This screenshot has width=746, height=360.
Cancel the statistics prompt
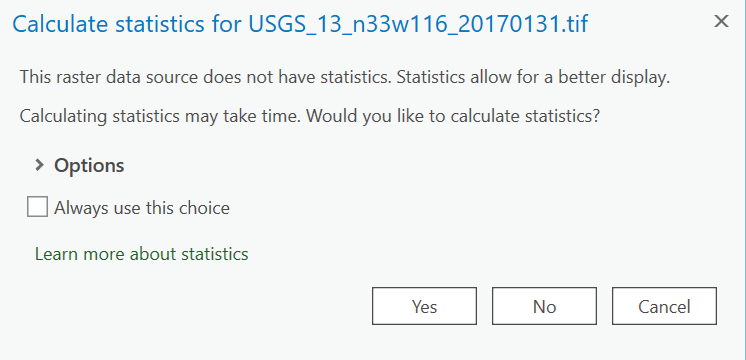click(664, 306)
